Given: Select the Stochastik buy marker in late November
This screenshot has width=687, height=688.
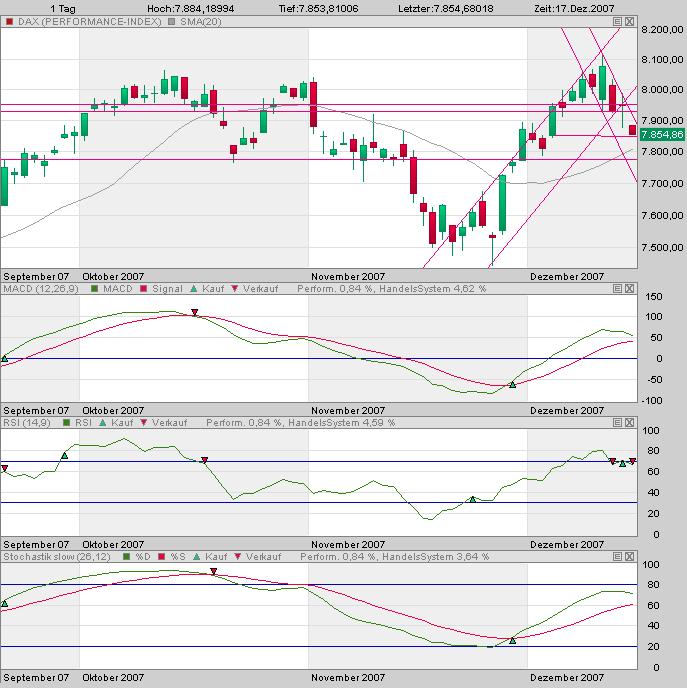Looking at the screenshot, I should coord(512,641).
